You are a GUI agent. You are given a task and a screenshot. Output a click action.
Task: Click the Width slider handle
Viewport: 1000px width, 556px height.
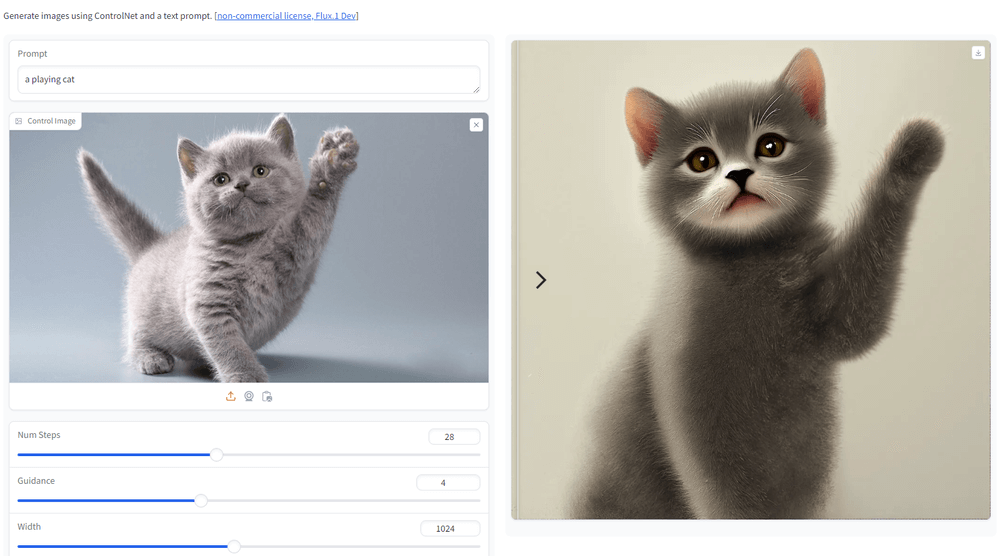[x=234, y=546]
